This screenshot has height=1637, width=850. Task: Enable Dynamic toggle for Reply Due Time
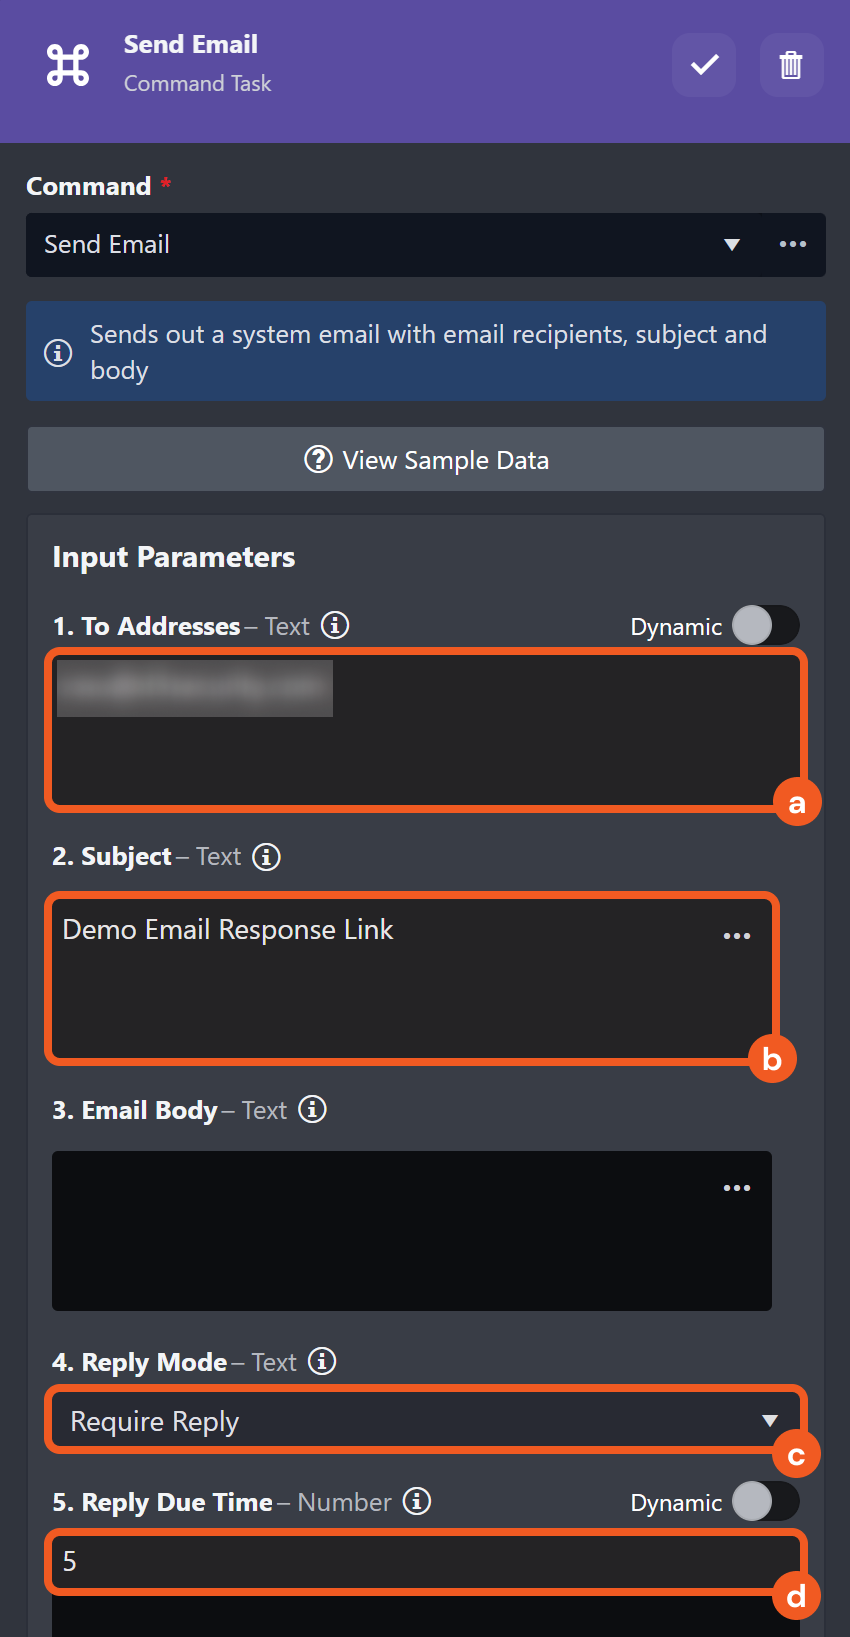pyautogui.click(x=765, y=1502)
